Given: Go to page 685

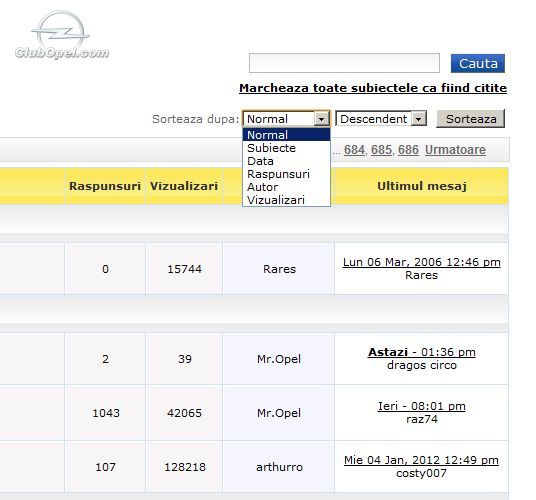Looking at the screenshot, I should (x=381, y=150).
